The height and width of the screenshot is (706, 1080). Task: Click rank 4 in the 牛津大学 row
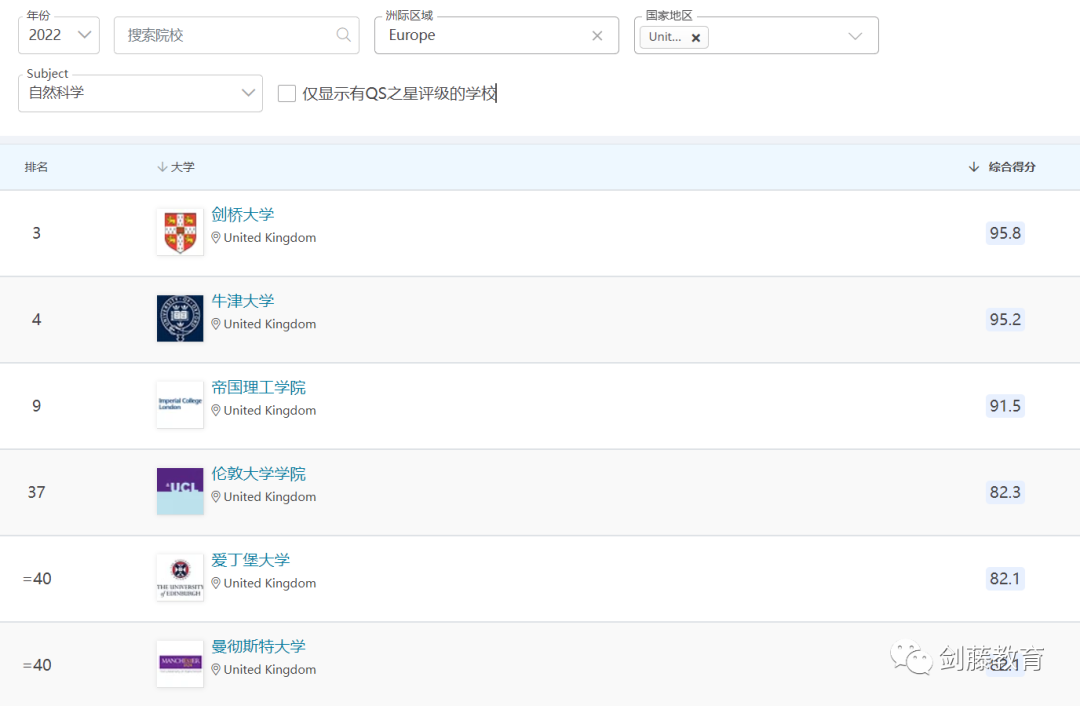[x=37, y=320]
